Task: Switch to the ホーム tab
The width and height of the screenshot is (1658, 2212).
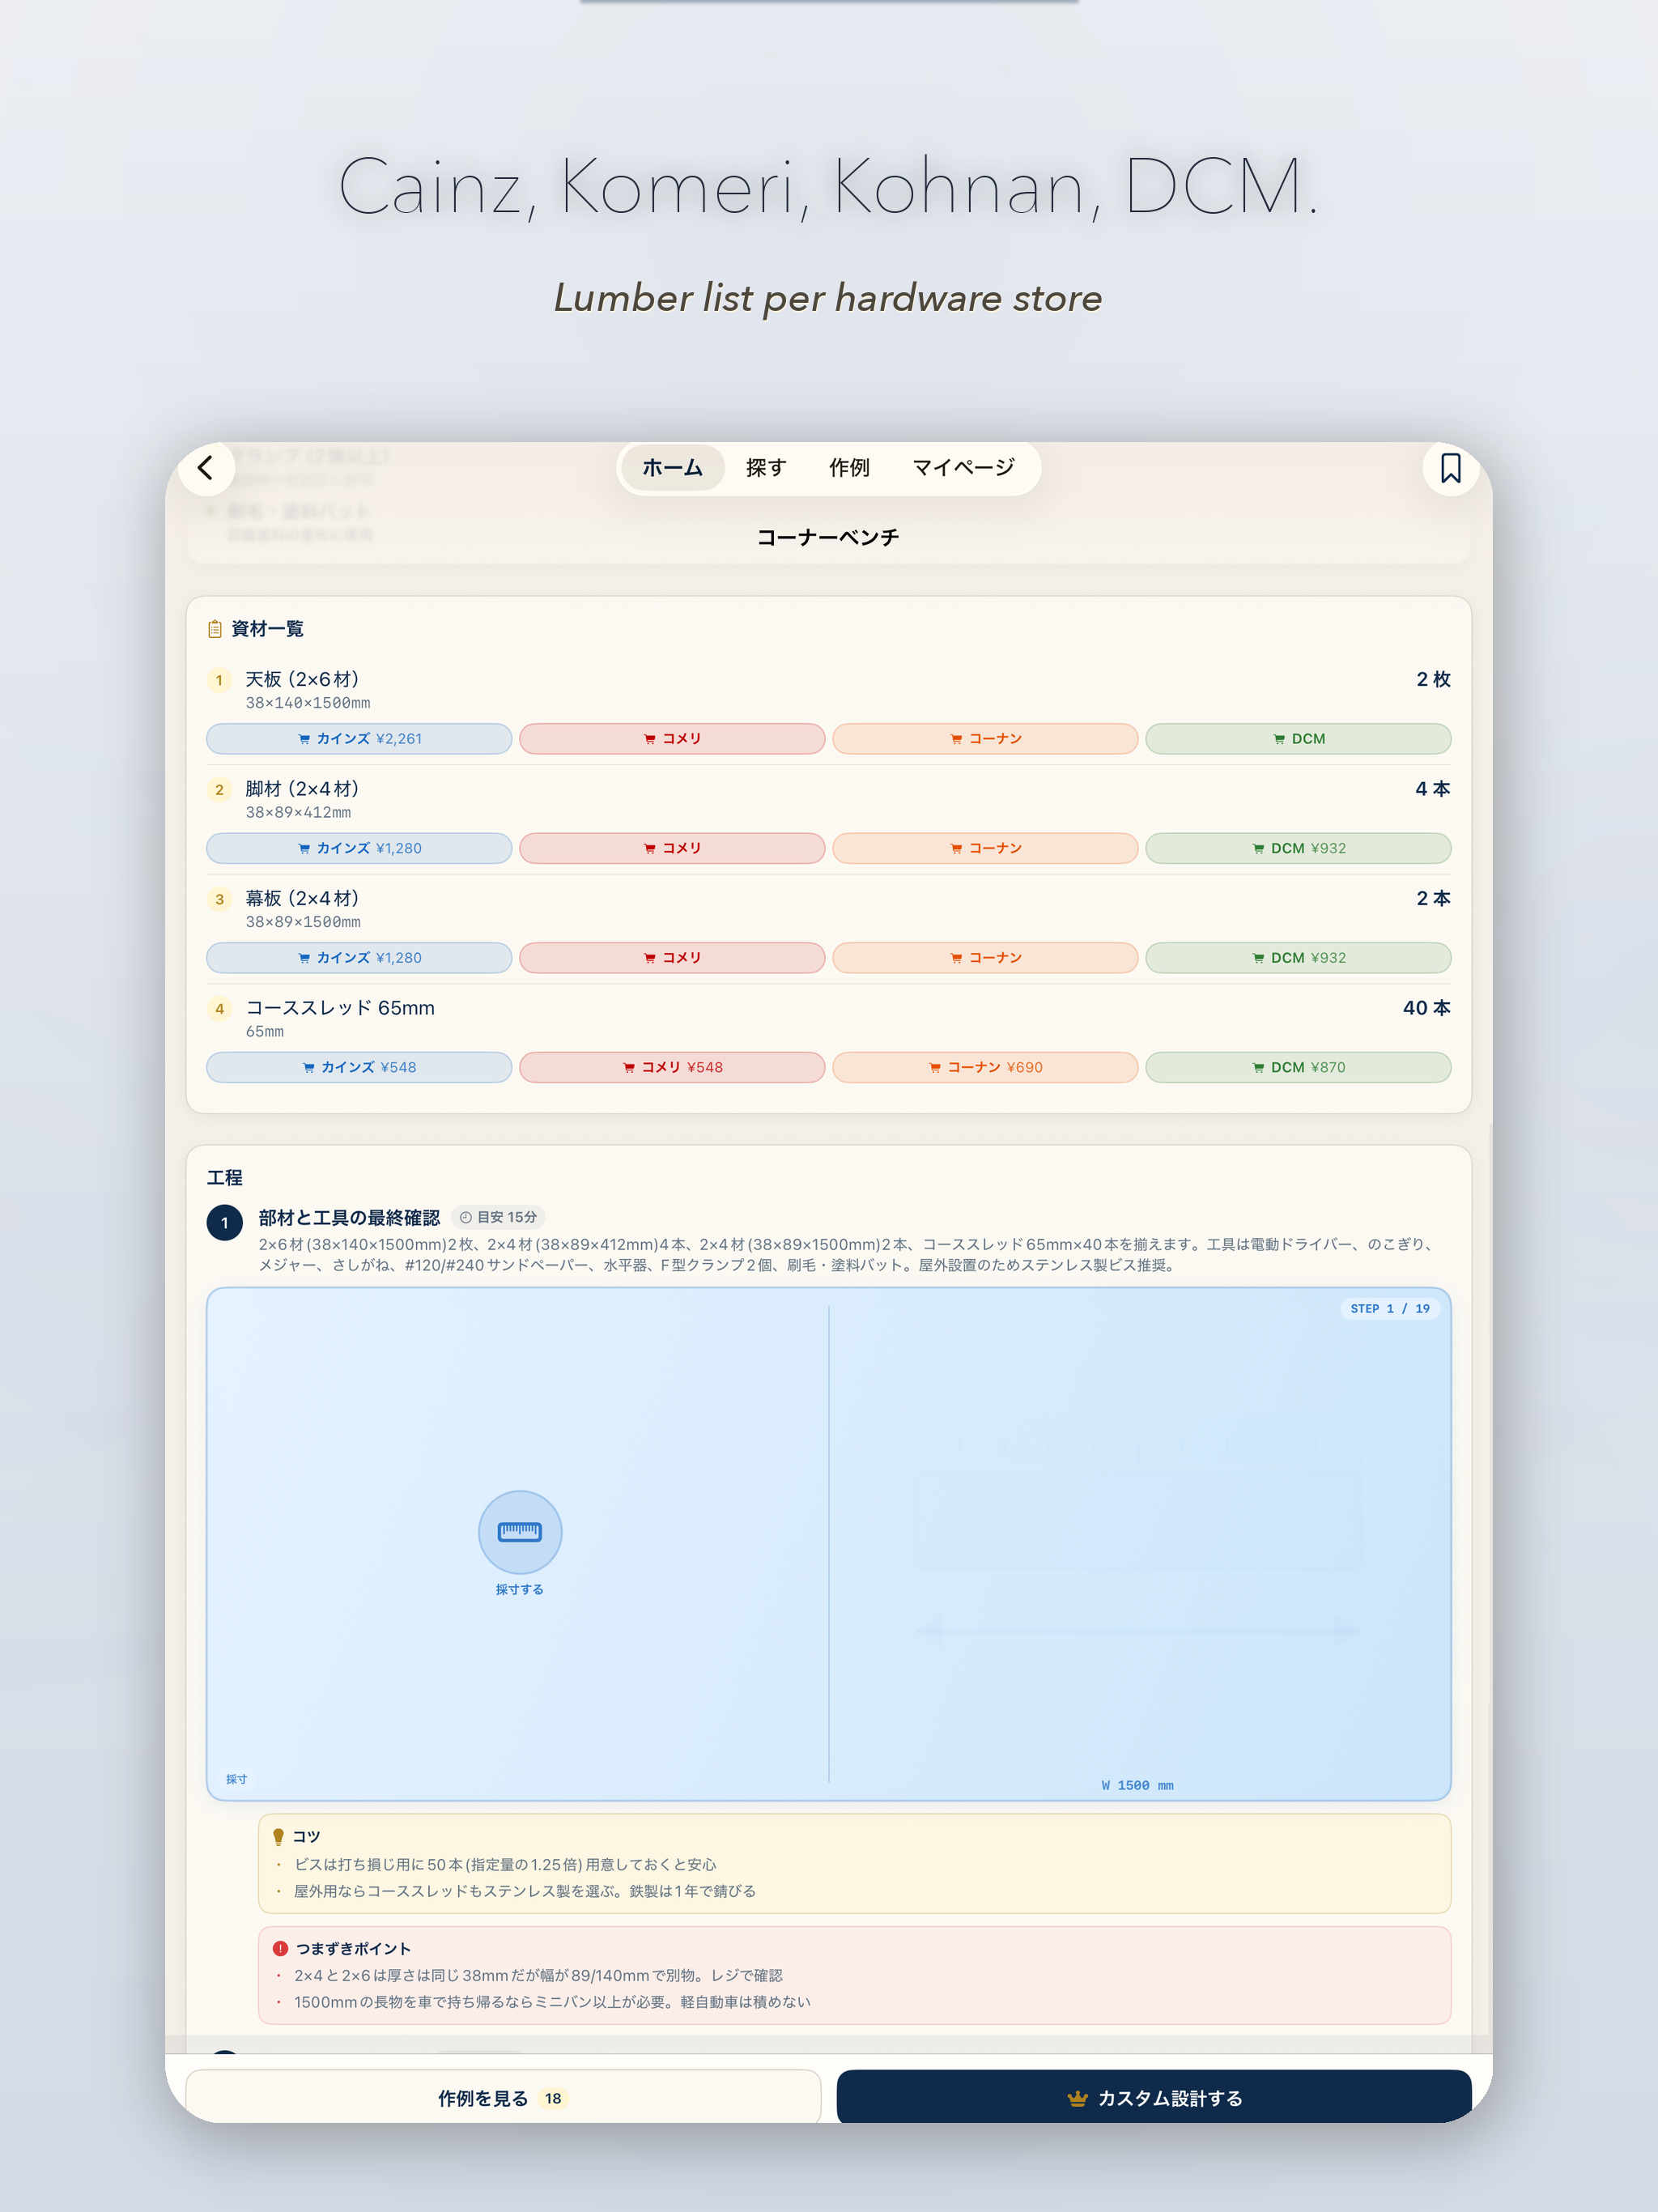Action: click(x=672, y=468)
